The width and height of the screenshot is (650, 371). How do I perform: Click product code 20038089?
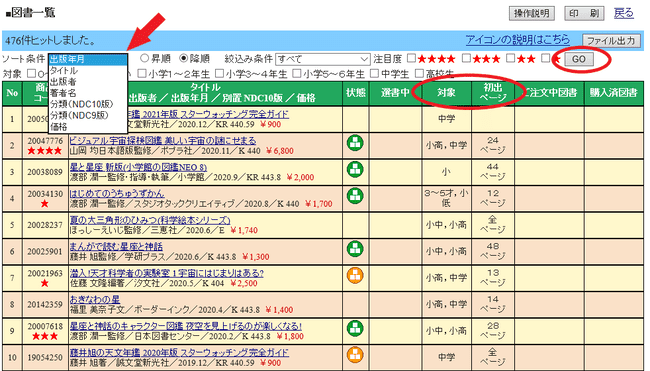tap(45, 172)
